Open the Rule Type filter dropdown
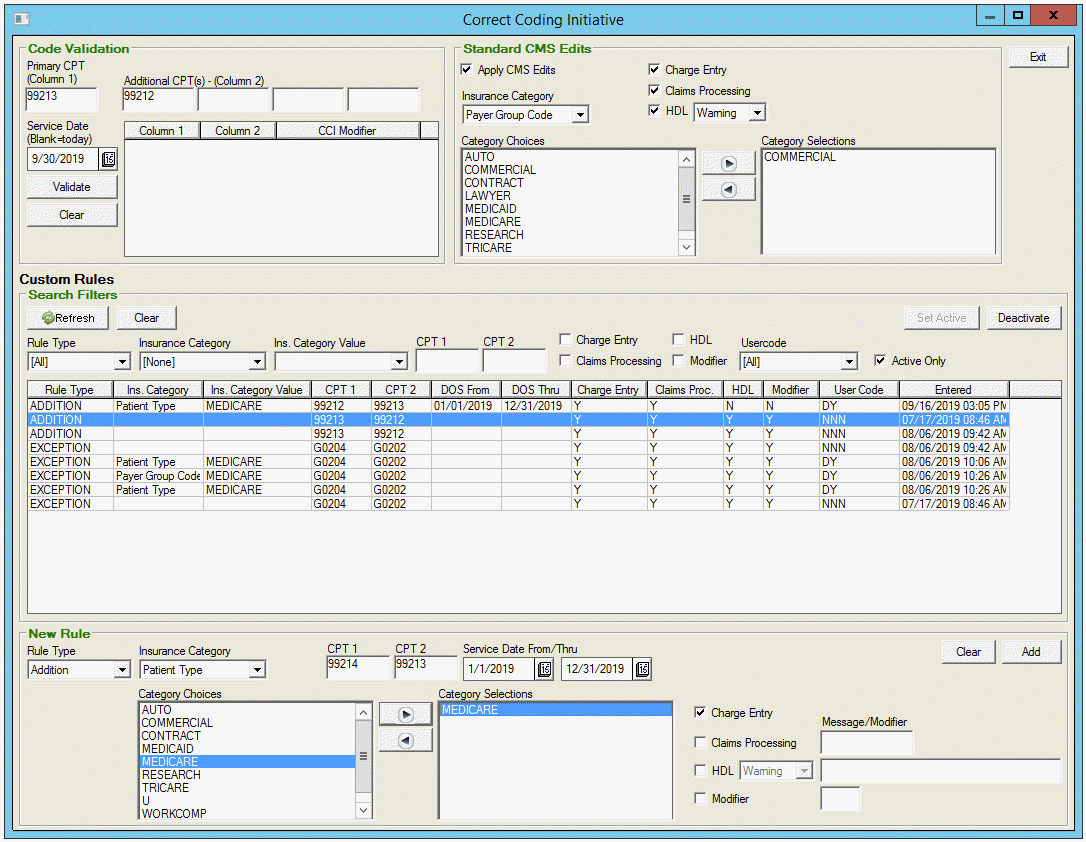This screenshot has width=1086, height=842. pos(122,362)
